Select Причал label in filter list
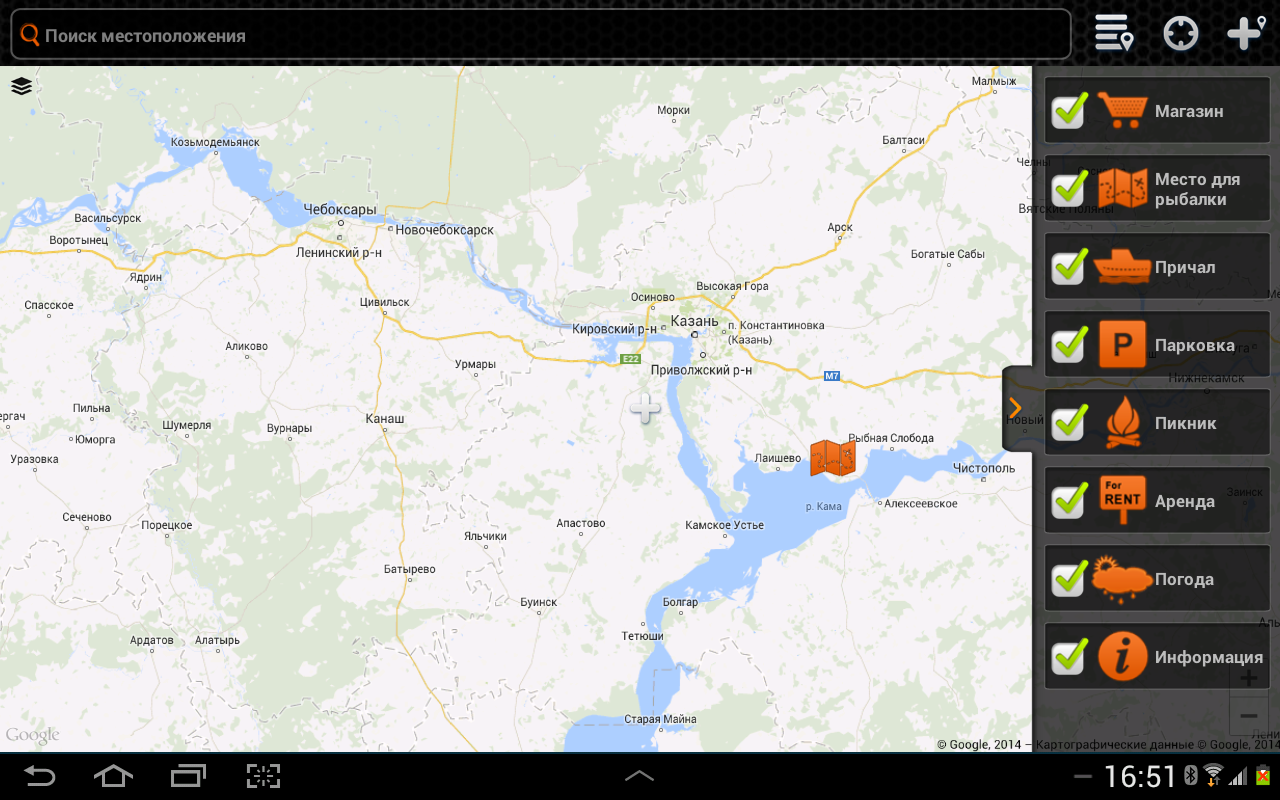 tap(1185, 267)
